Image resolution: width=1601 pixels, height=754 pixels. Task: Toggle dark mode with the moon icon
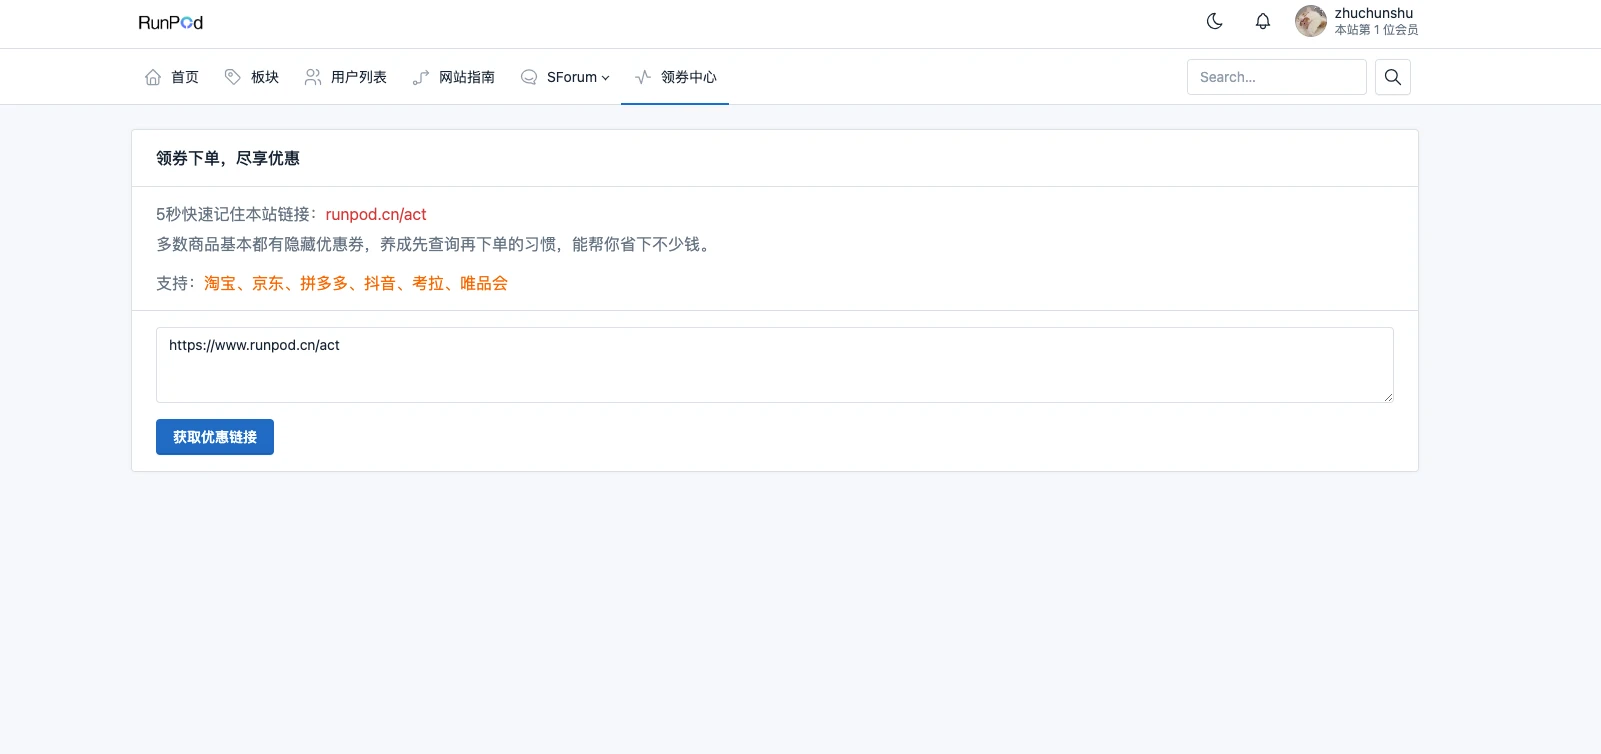1215,21
